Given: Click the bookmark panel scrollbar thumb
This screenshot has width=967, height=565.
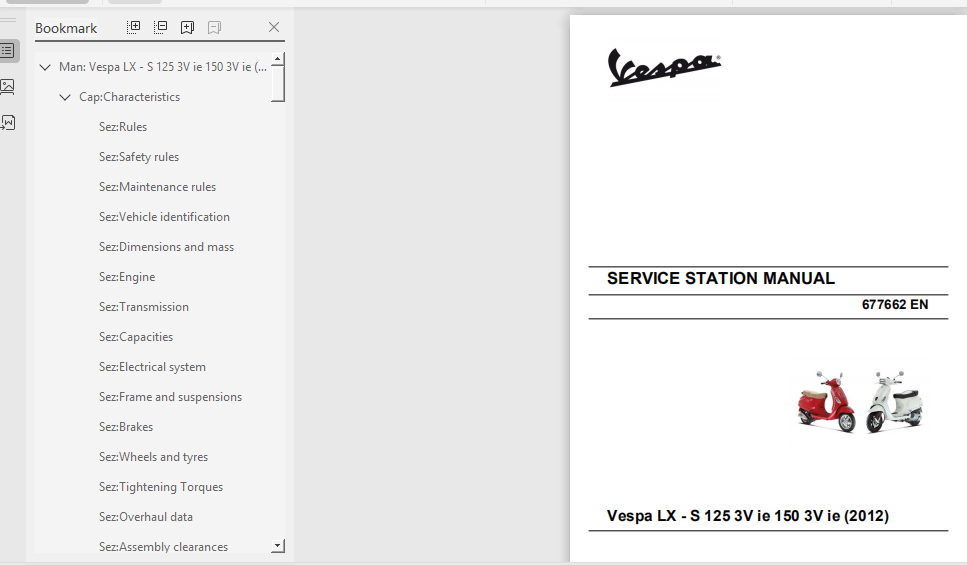Looking at the screenshot, I should pyautogui.click(x=278, y=83).
